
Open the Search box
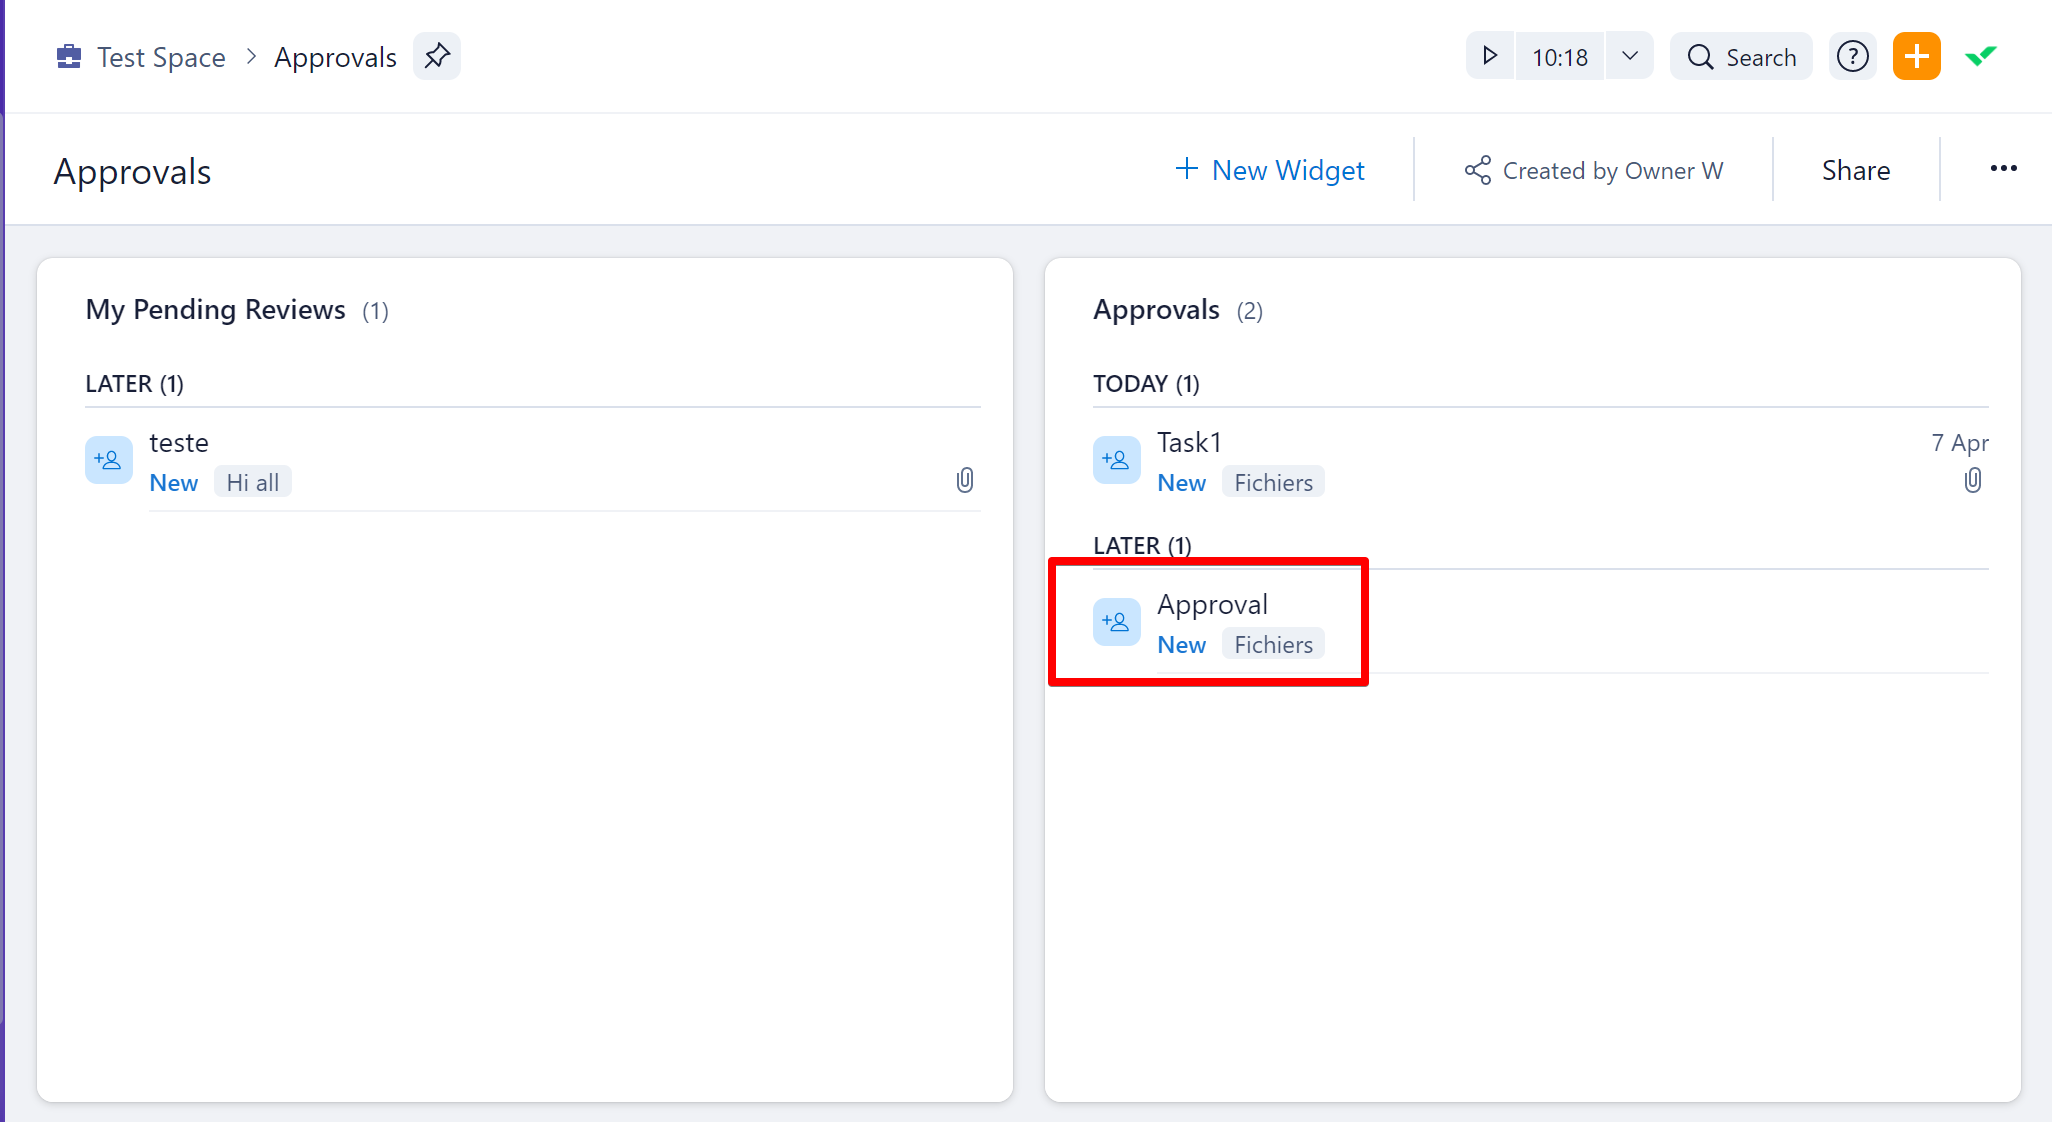click(1742, 57)
